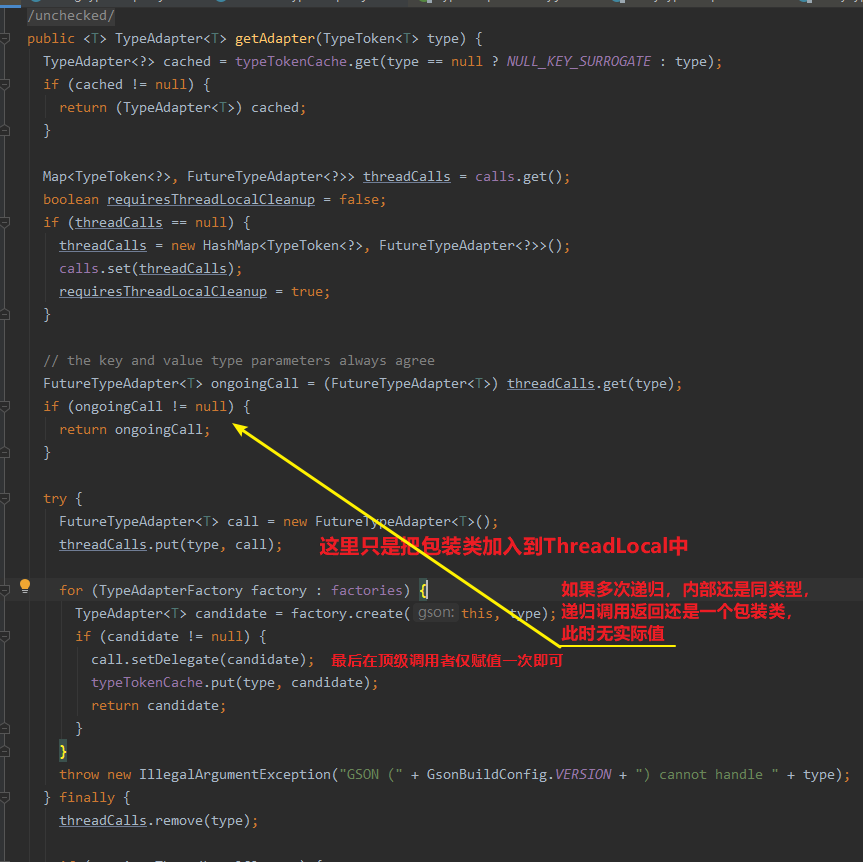Click the yellow light bulb intention icon
This screenshot has height=862, width=863.
point(25,586)
